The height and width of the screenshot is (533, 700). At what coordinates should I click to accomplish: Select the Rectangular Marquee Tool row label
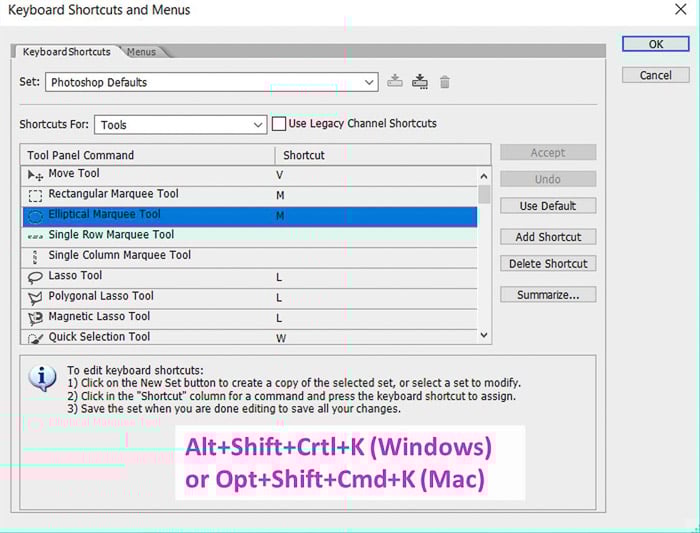(113, 194)
